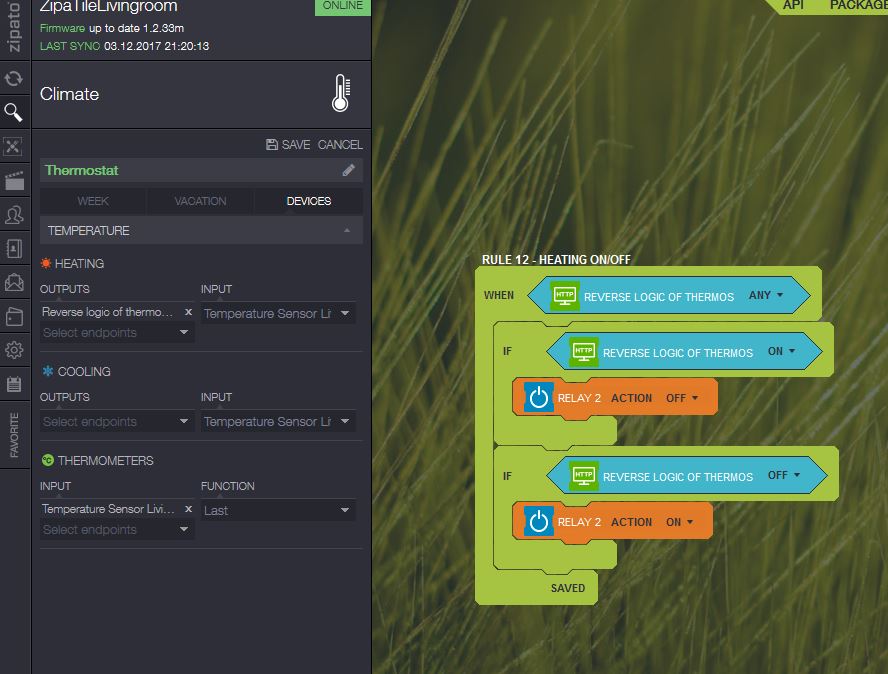Click the synchronize icon in the sidebar
This screenshot has height=674, width=888.
[x=14, y=78]
